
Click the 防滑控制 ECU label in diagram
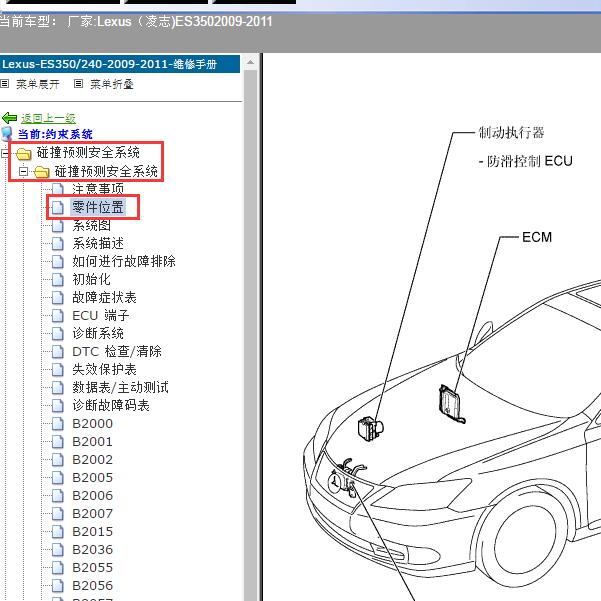[526, 161]
